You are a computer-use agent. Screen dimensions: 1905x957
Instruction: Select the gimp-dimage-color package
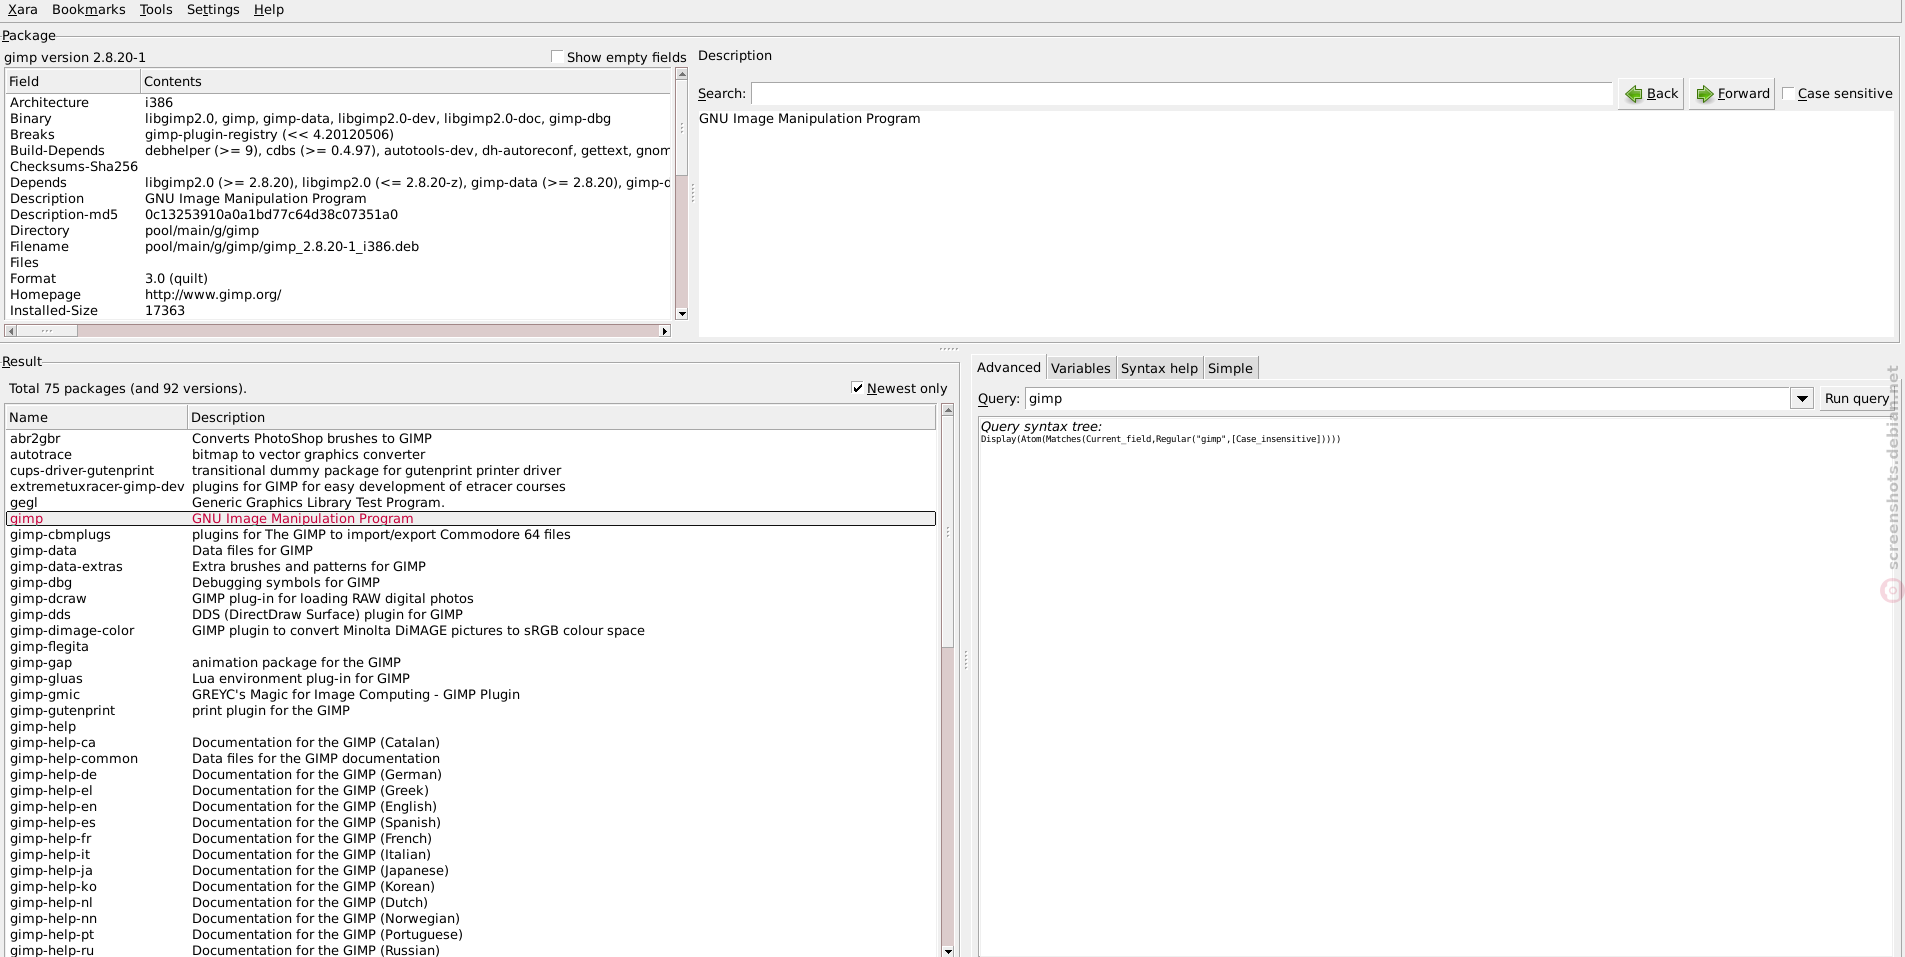[x=471, y=631]
